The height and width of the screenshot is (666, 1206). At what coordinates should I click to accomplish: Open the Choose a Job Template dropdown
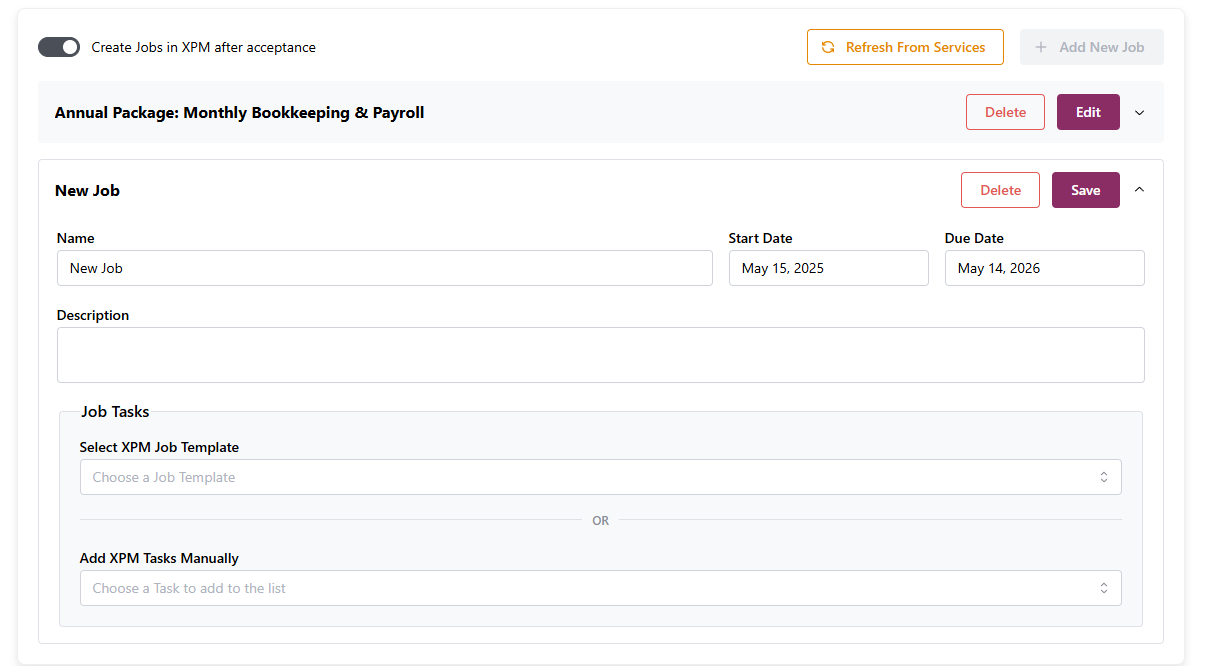pyautogui.click(x=590, y=477)
